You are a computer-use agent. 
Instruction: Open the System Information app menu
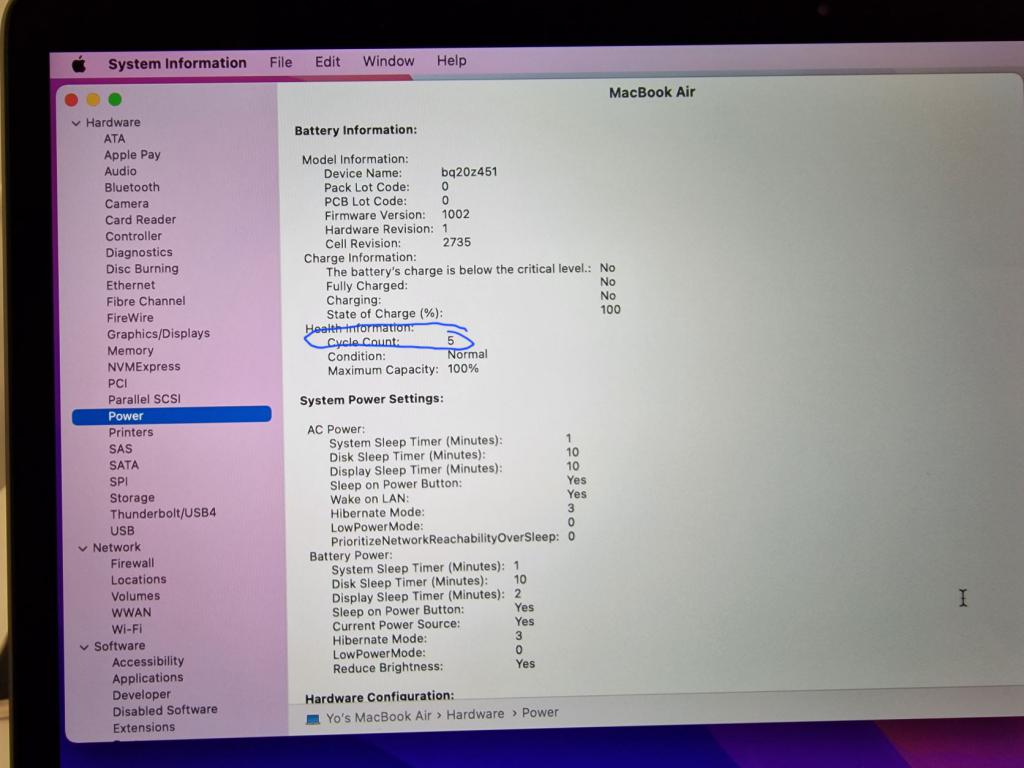(x=177, y=63)
